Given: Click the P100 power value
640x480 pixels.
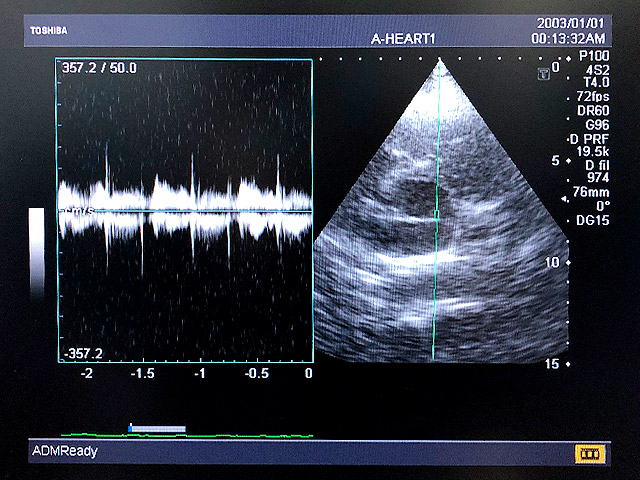Looking at the screenshot, I should coord(594,56).
